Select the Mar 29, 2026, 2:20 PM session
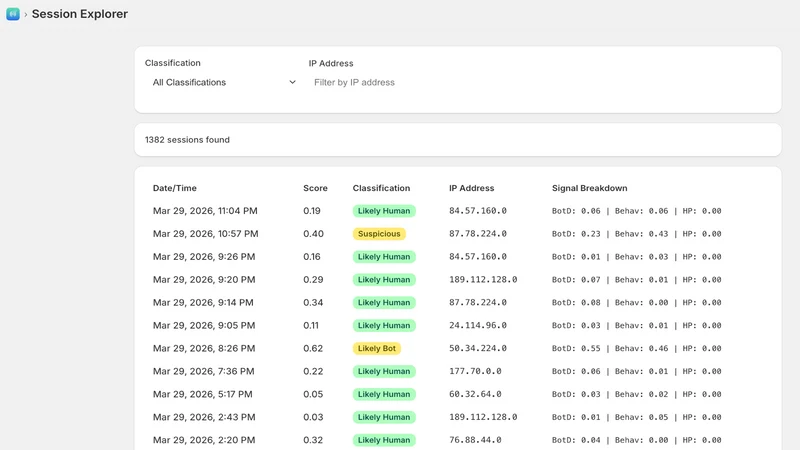800x450 pixels. click(x=458, y=440)
